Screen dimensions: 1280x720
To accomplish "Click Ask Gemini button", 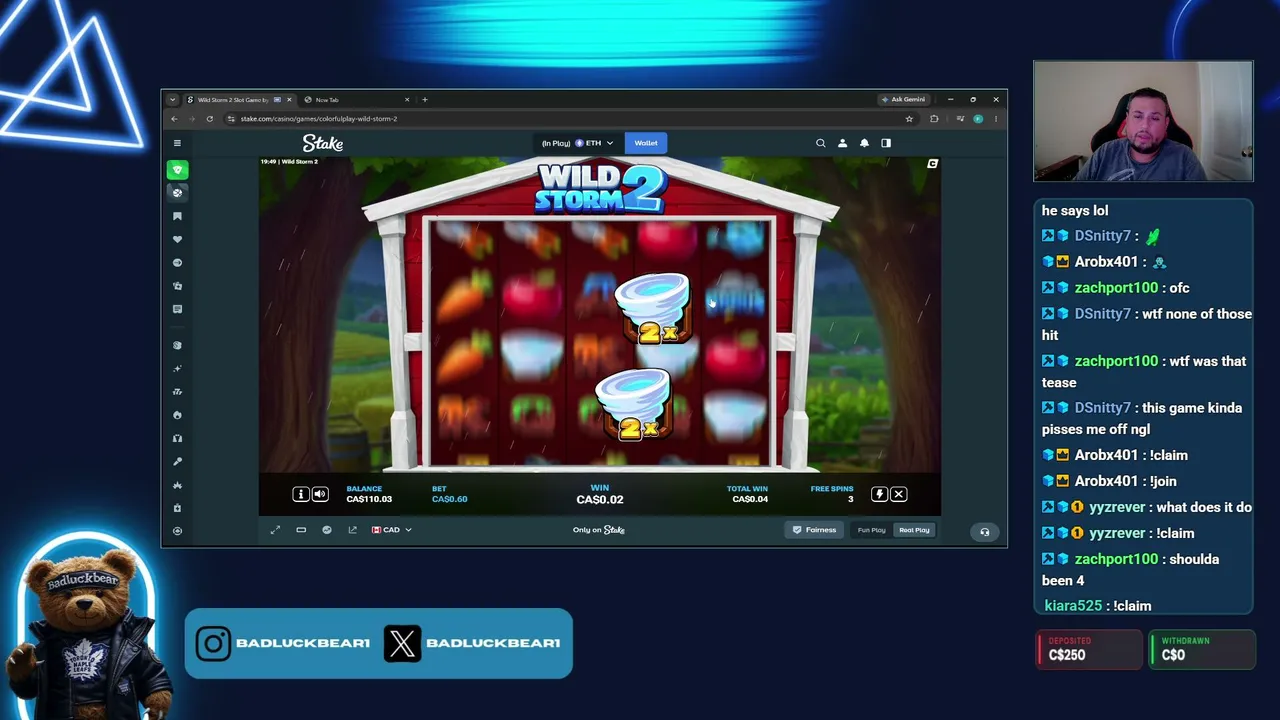I will click(904, 100).
